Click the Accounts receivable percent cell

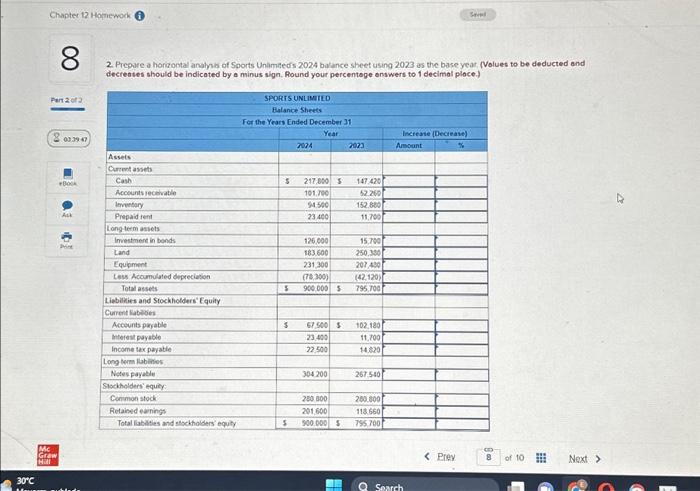[461, 193]
